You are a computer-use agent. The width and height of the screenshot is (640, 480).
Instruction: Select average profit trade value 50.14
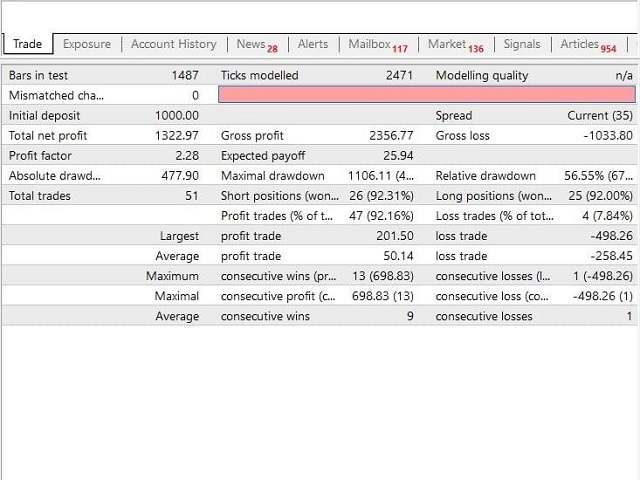pyautogui.click(x=398, y=256)
